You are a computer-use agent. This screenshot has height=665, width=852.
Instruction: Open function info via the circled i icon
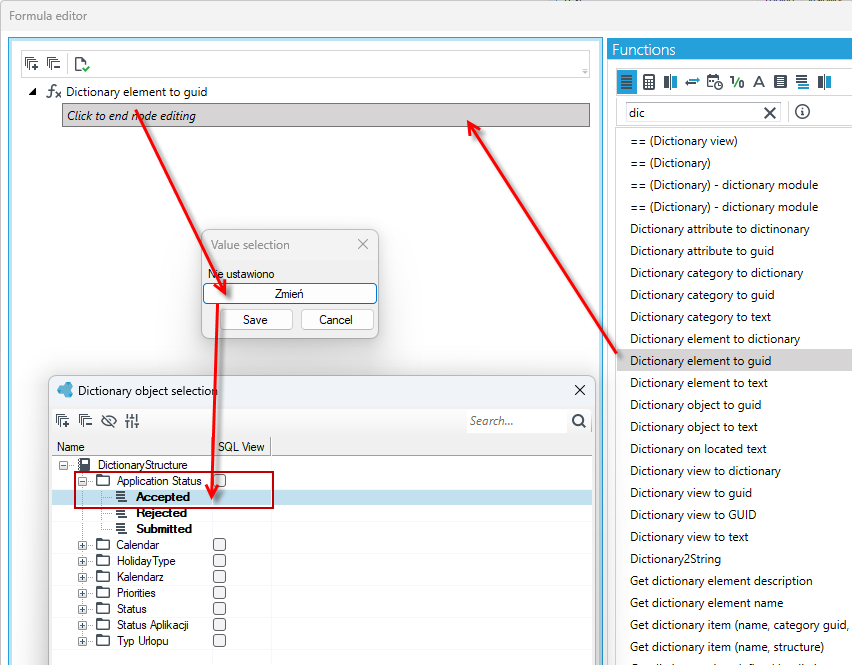coord(802,112)
